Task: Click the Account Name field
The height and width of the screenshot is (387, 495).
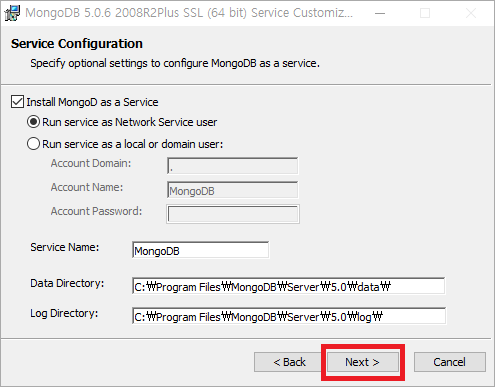Action: click(x=232, y=190)
